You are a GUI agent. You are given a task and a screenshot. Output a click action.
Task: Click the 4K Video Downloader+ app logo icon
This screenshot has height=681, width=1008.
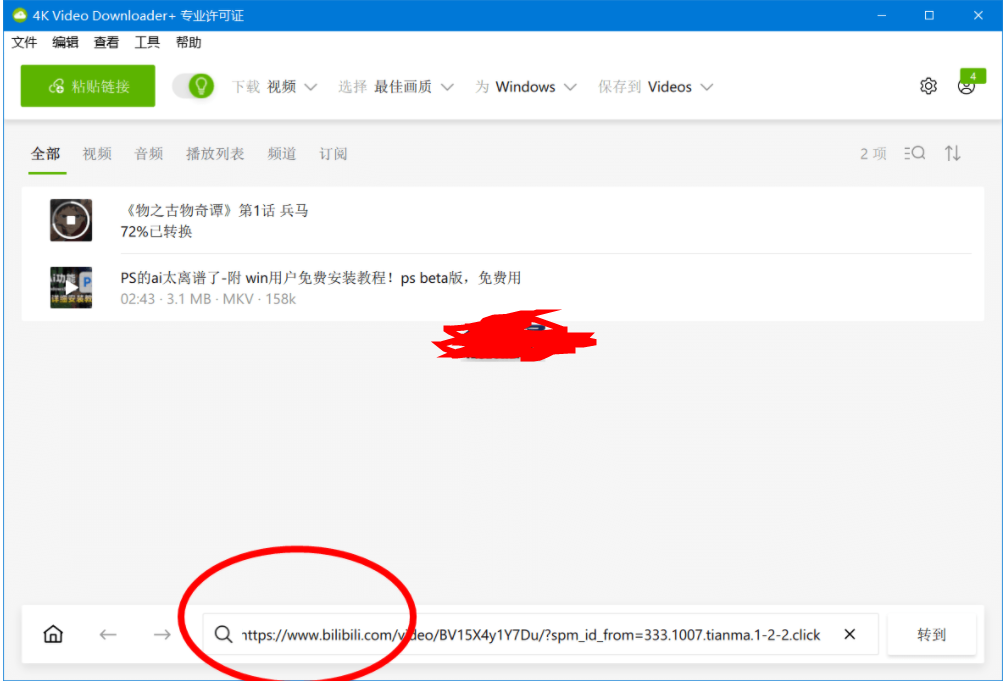[20, 15]
